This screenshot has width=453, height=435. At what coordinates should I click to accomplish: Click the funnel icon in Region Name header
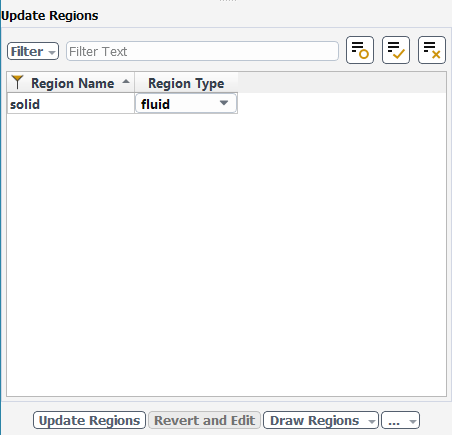pos(17,82)
